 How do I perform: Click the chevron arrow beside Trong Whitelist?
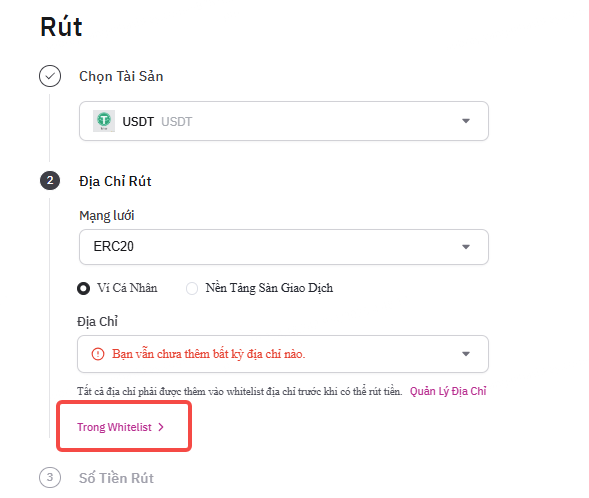click(x=161, y=427)
